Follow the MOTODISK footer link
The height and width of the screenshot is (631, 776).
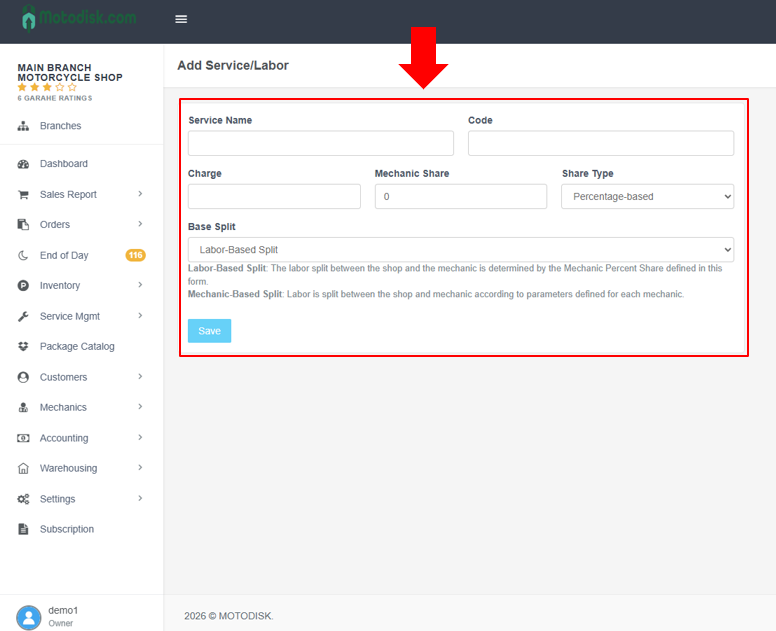tap(244, 616)
